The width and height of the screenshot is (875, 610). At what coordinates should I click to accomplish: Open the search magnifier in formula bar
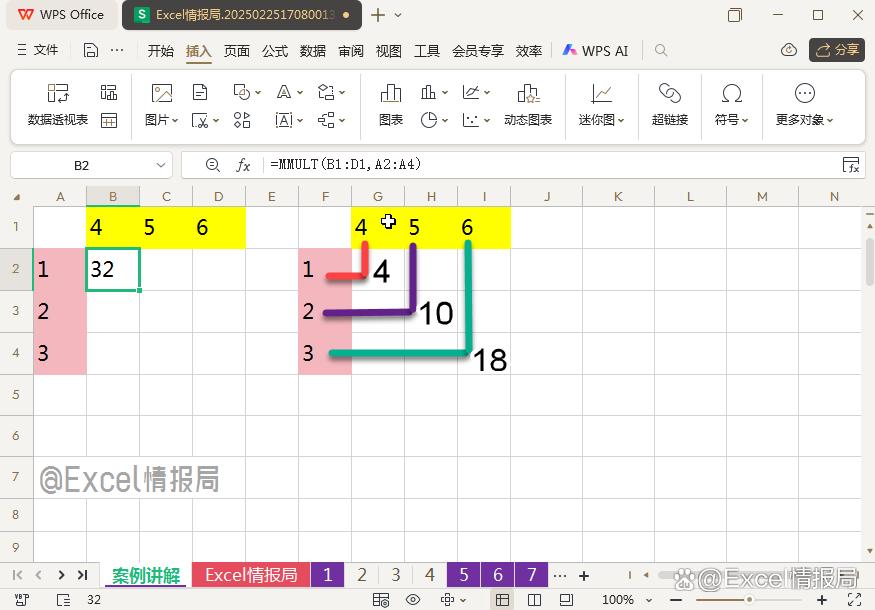[213, 164]
